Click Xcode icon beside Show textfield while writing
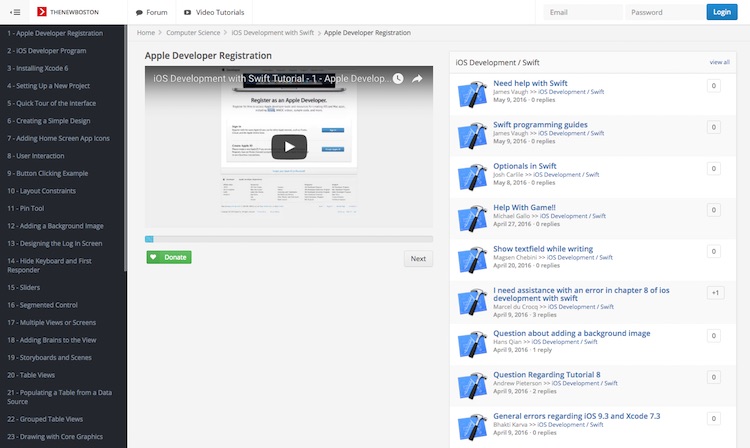 click(472, 260)
